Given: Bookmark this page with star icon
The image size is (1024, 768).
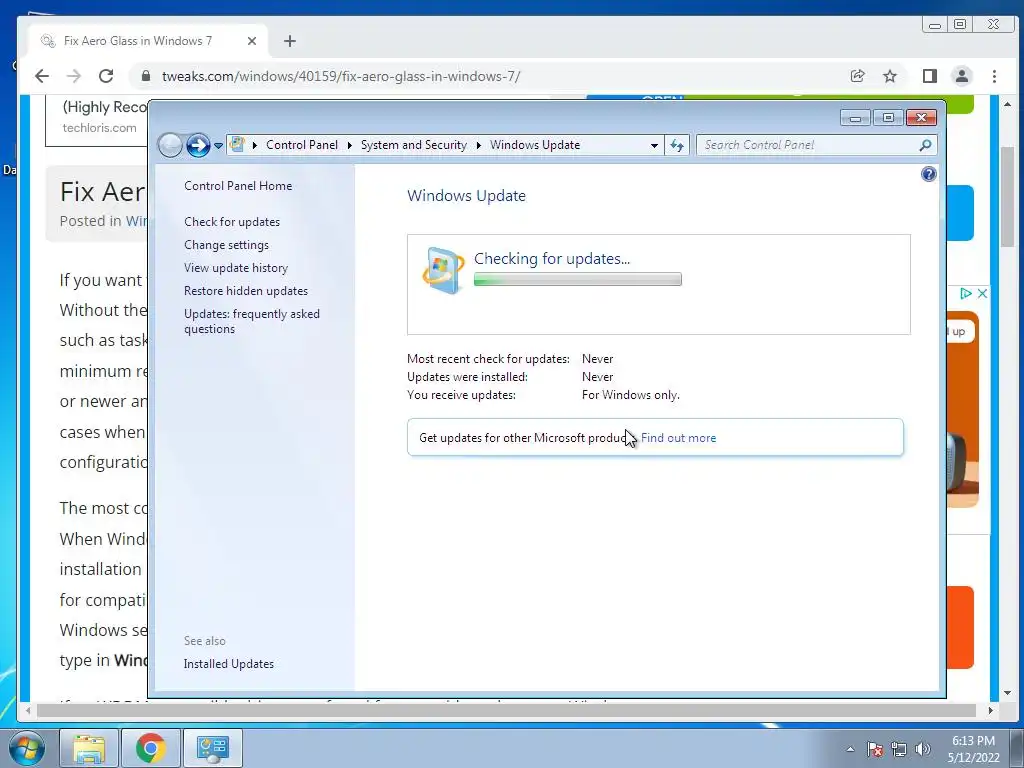Looking at the screenshot, I should [889, 76].
